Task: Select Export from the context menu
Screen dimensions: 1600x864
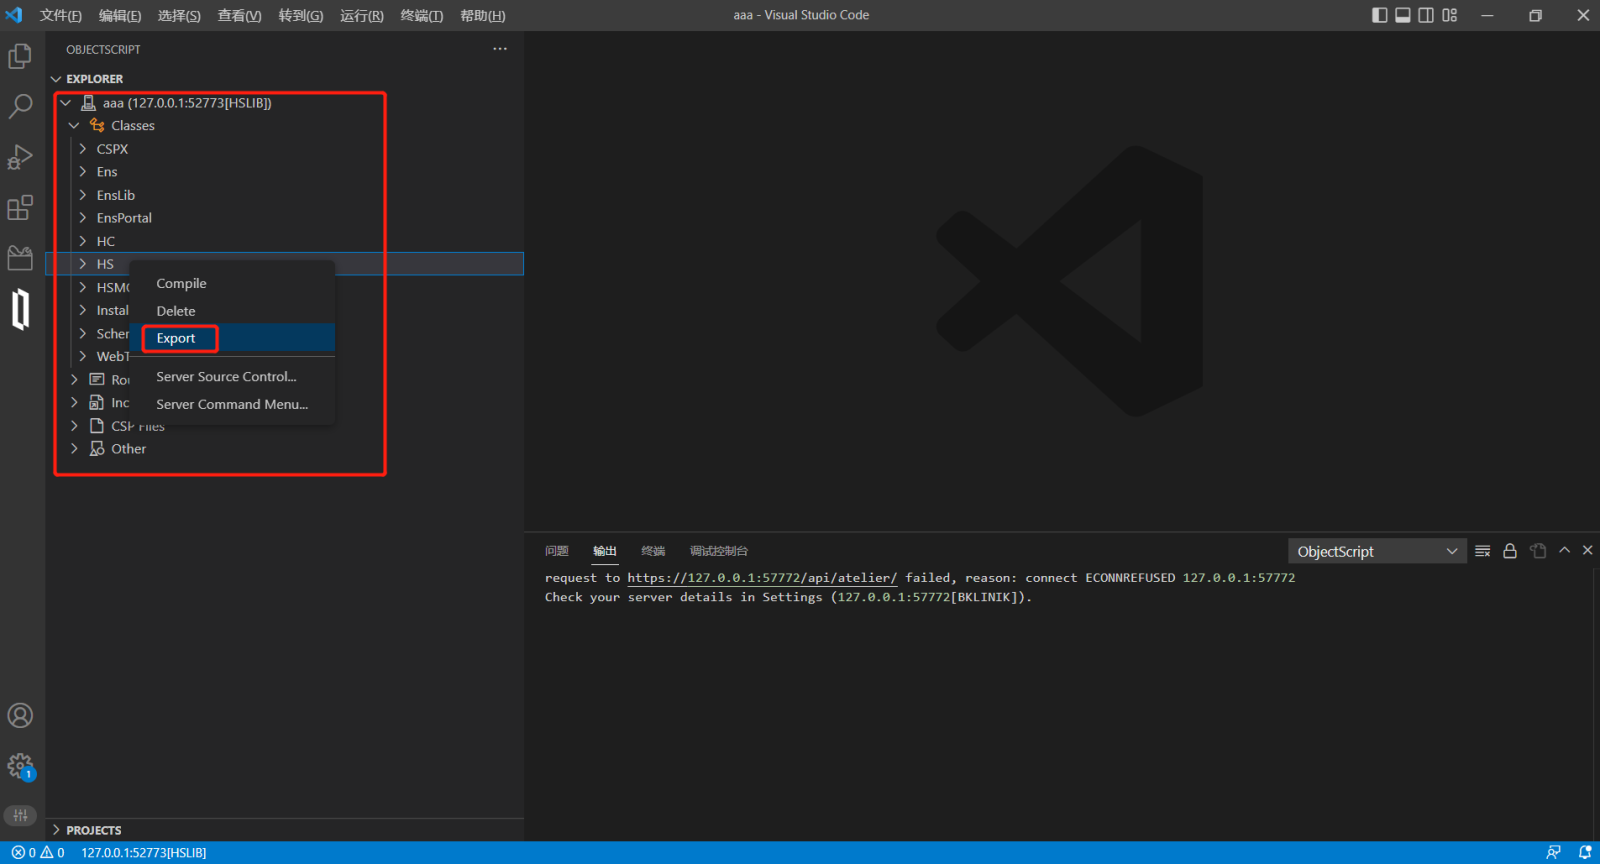Action: (176, 338)
